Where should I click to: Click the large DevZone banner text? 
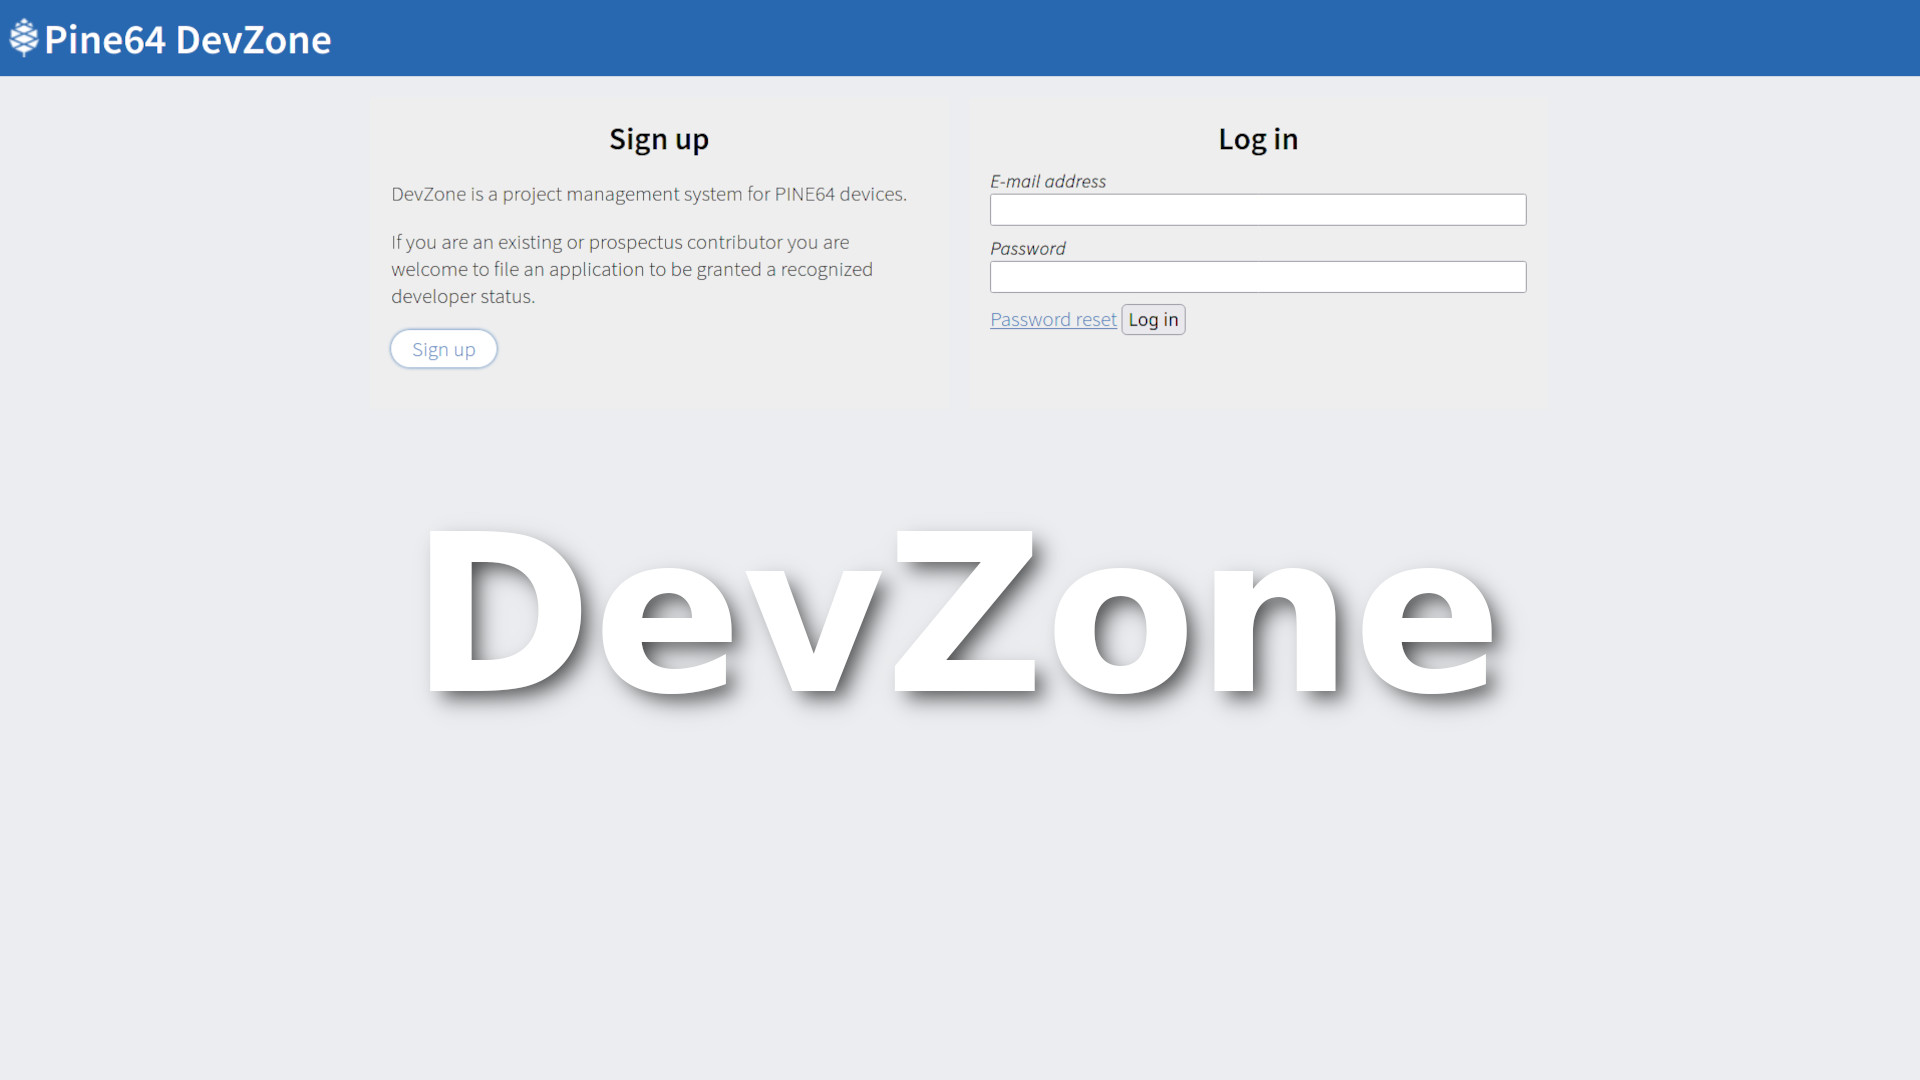tap(958, 612)
